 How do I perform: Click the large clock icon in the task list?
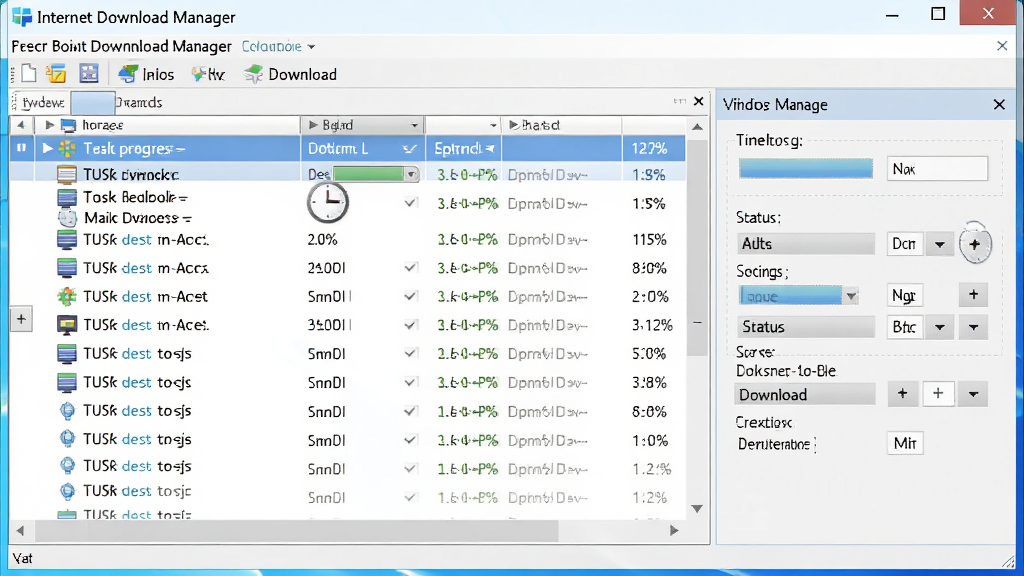(x=328, y=202)
